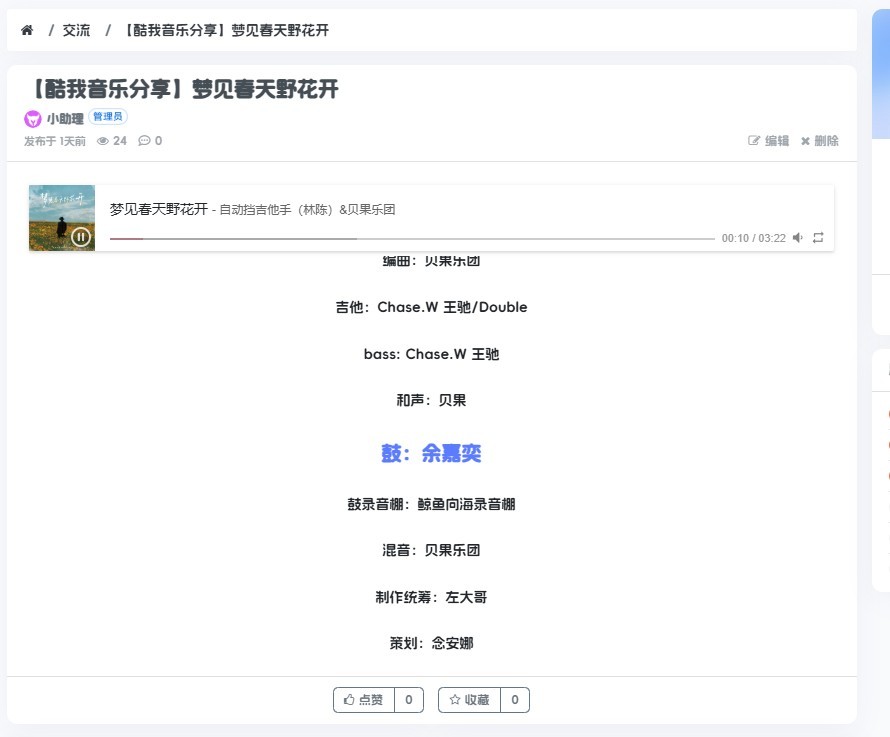Open the 交流 breadcrumb link
Screen dimensions: 890x737
pos(76,30)
